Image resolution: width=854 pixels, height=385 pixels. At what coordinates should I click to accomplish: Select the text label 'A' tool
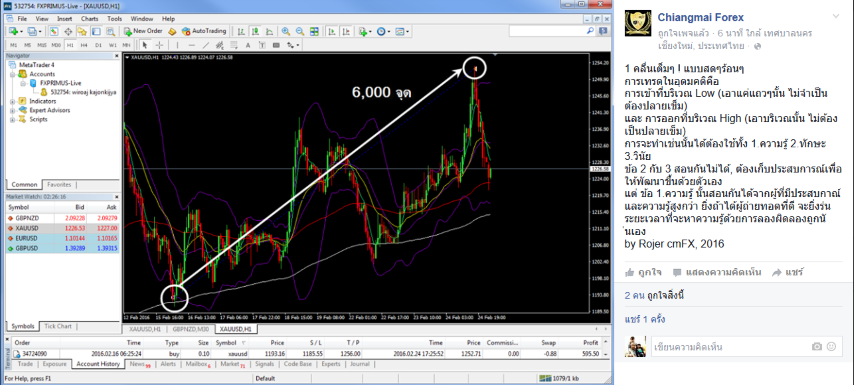[248, 45]
